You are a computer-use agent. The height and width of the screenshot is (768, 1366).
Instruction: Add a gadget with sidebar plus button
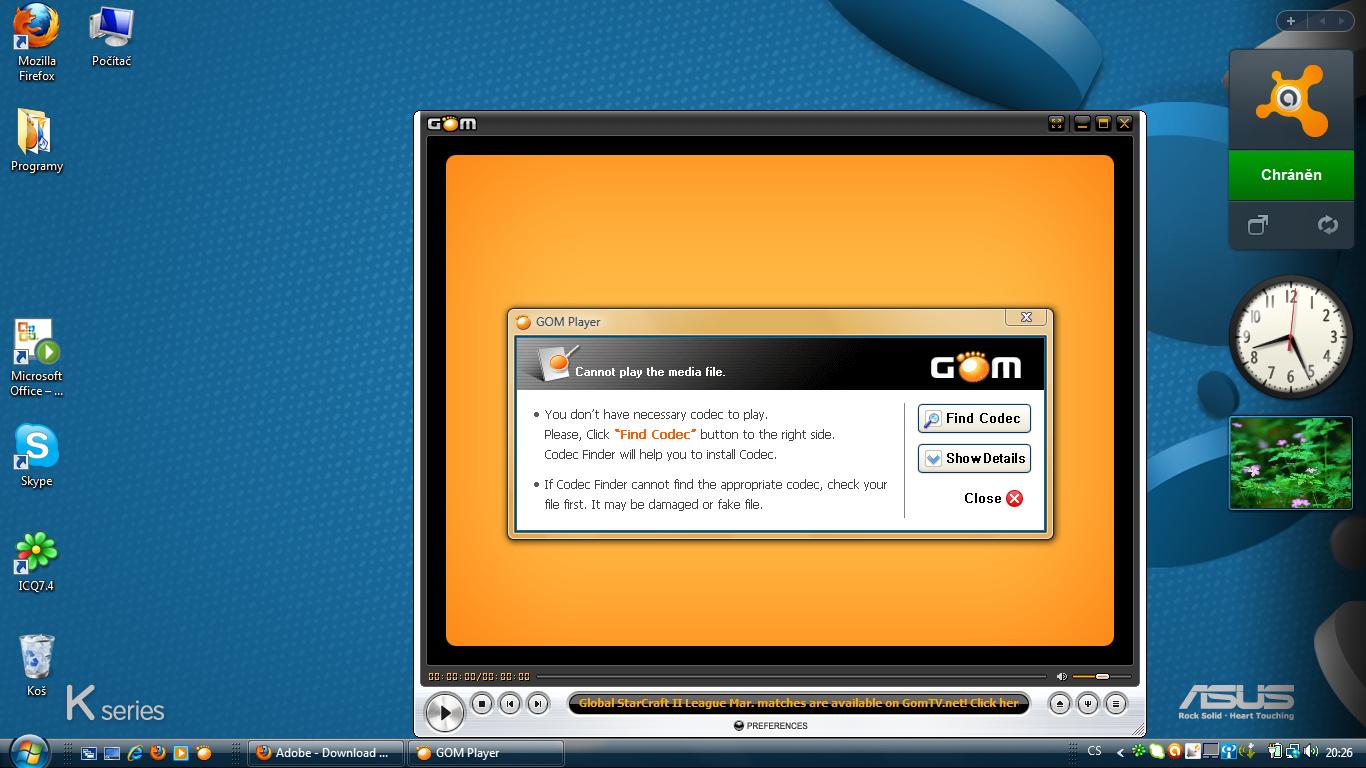pos(1291,20)
